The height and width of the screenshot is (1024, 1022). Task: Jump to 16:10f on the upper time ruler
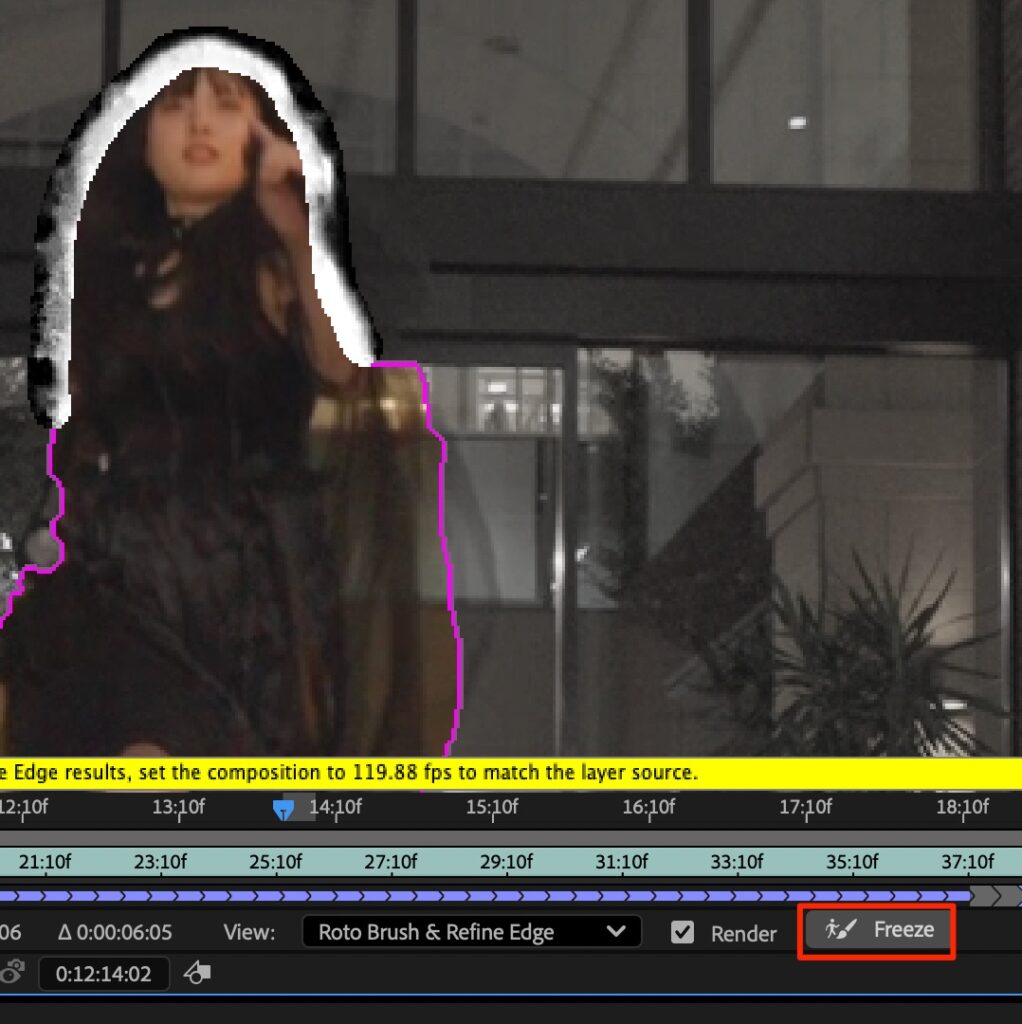[648, 806]
